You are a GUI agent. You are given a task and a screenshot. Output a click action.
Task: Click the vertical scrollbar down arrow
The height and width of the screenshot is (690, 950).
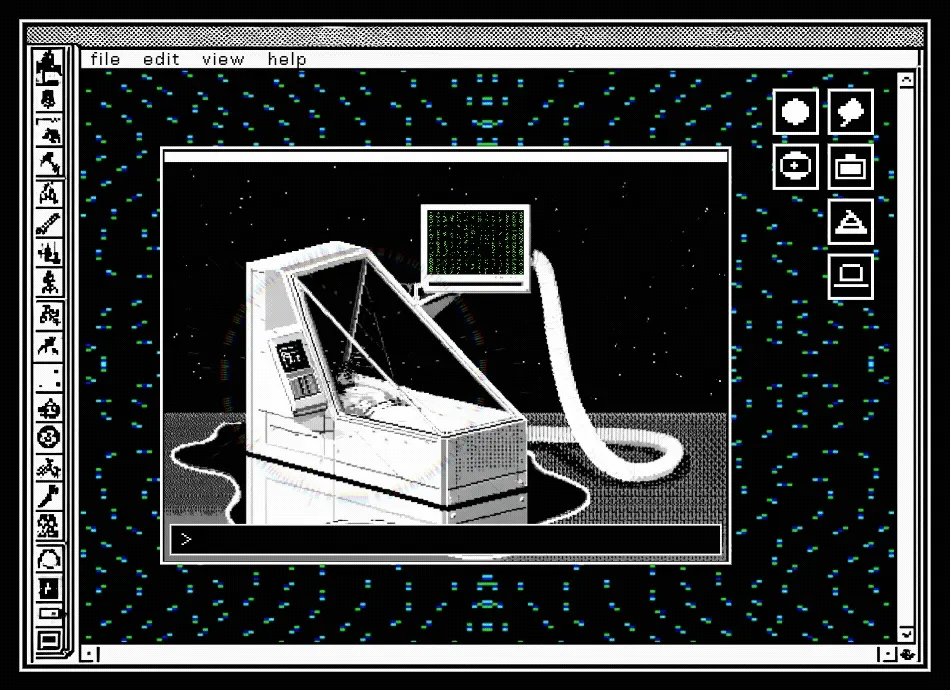click(x=906, y=634)
